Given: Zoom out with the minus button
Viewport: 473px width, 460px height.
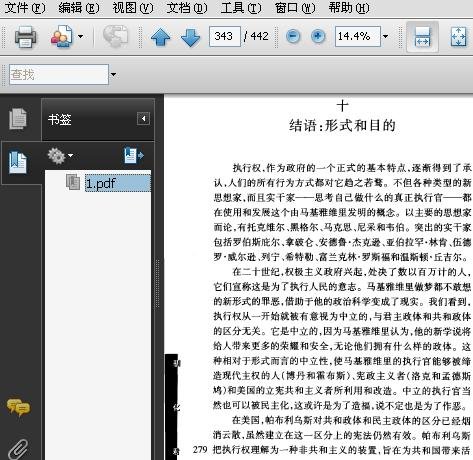Looking at the screenshot, I should click(x=293, y=36).
